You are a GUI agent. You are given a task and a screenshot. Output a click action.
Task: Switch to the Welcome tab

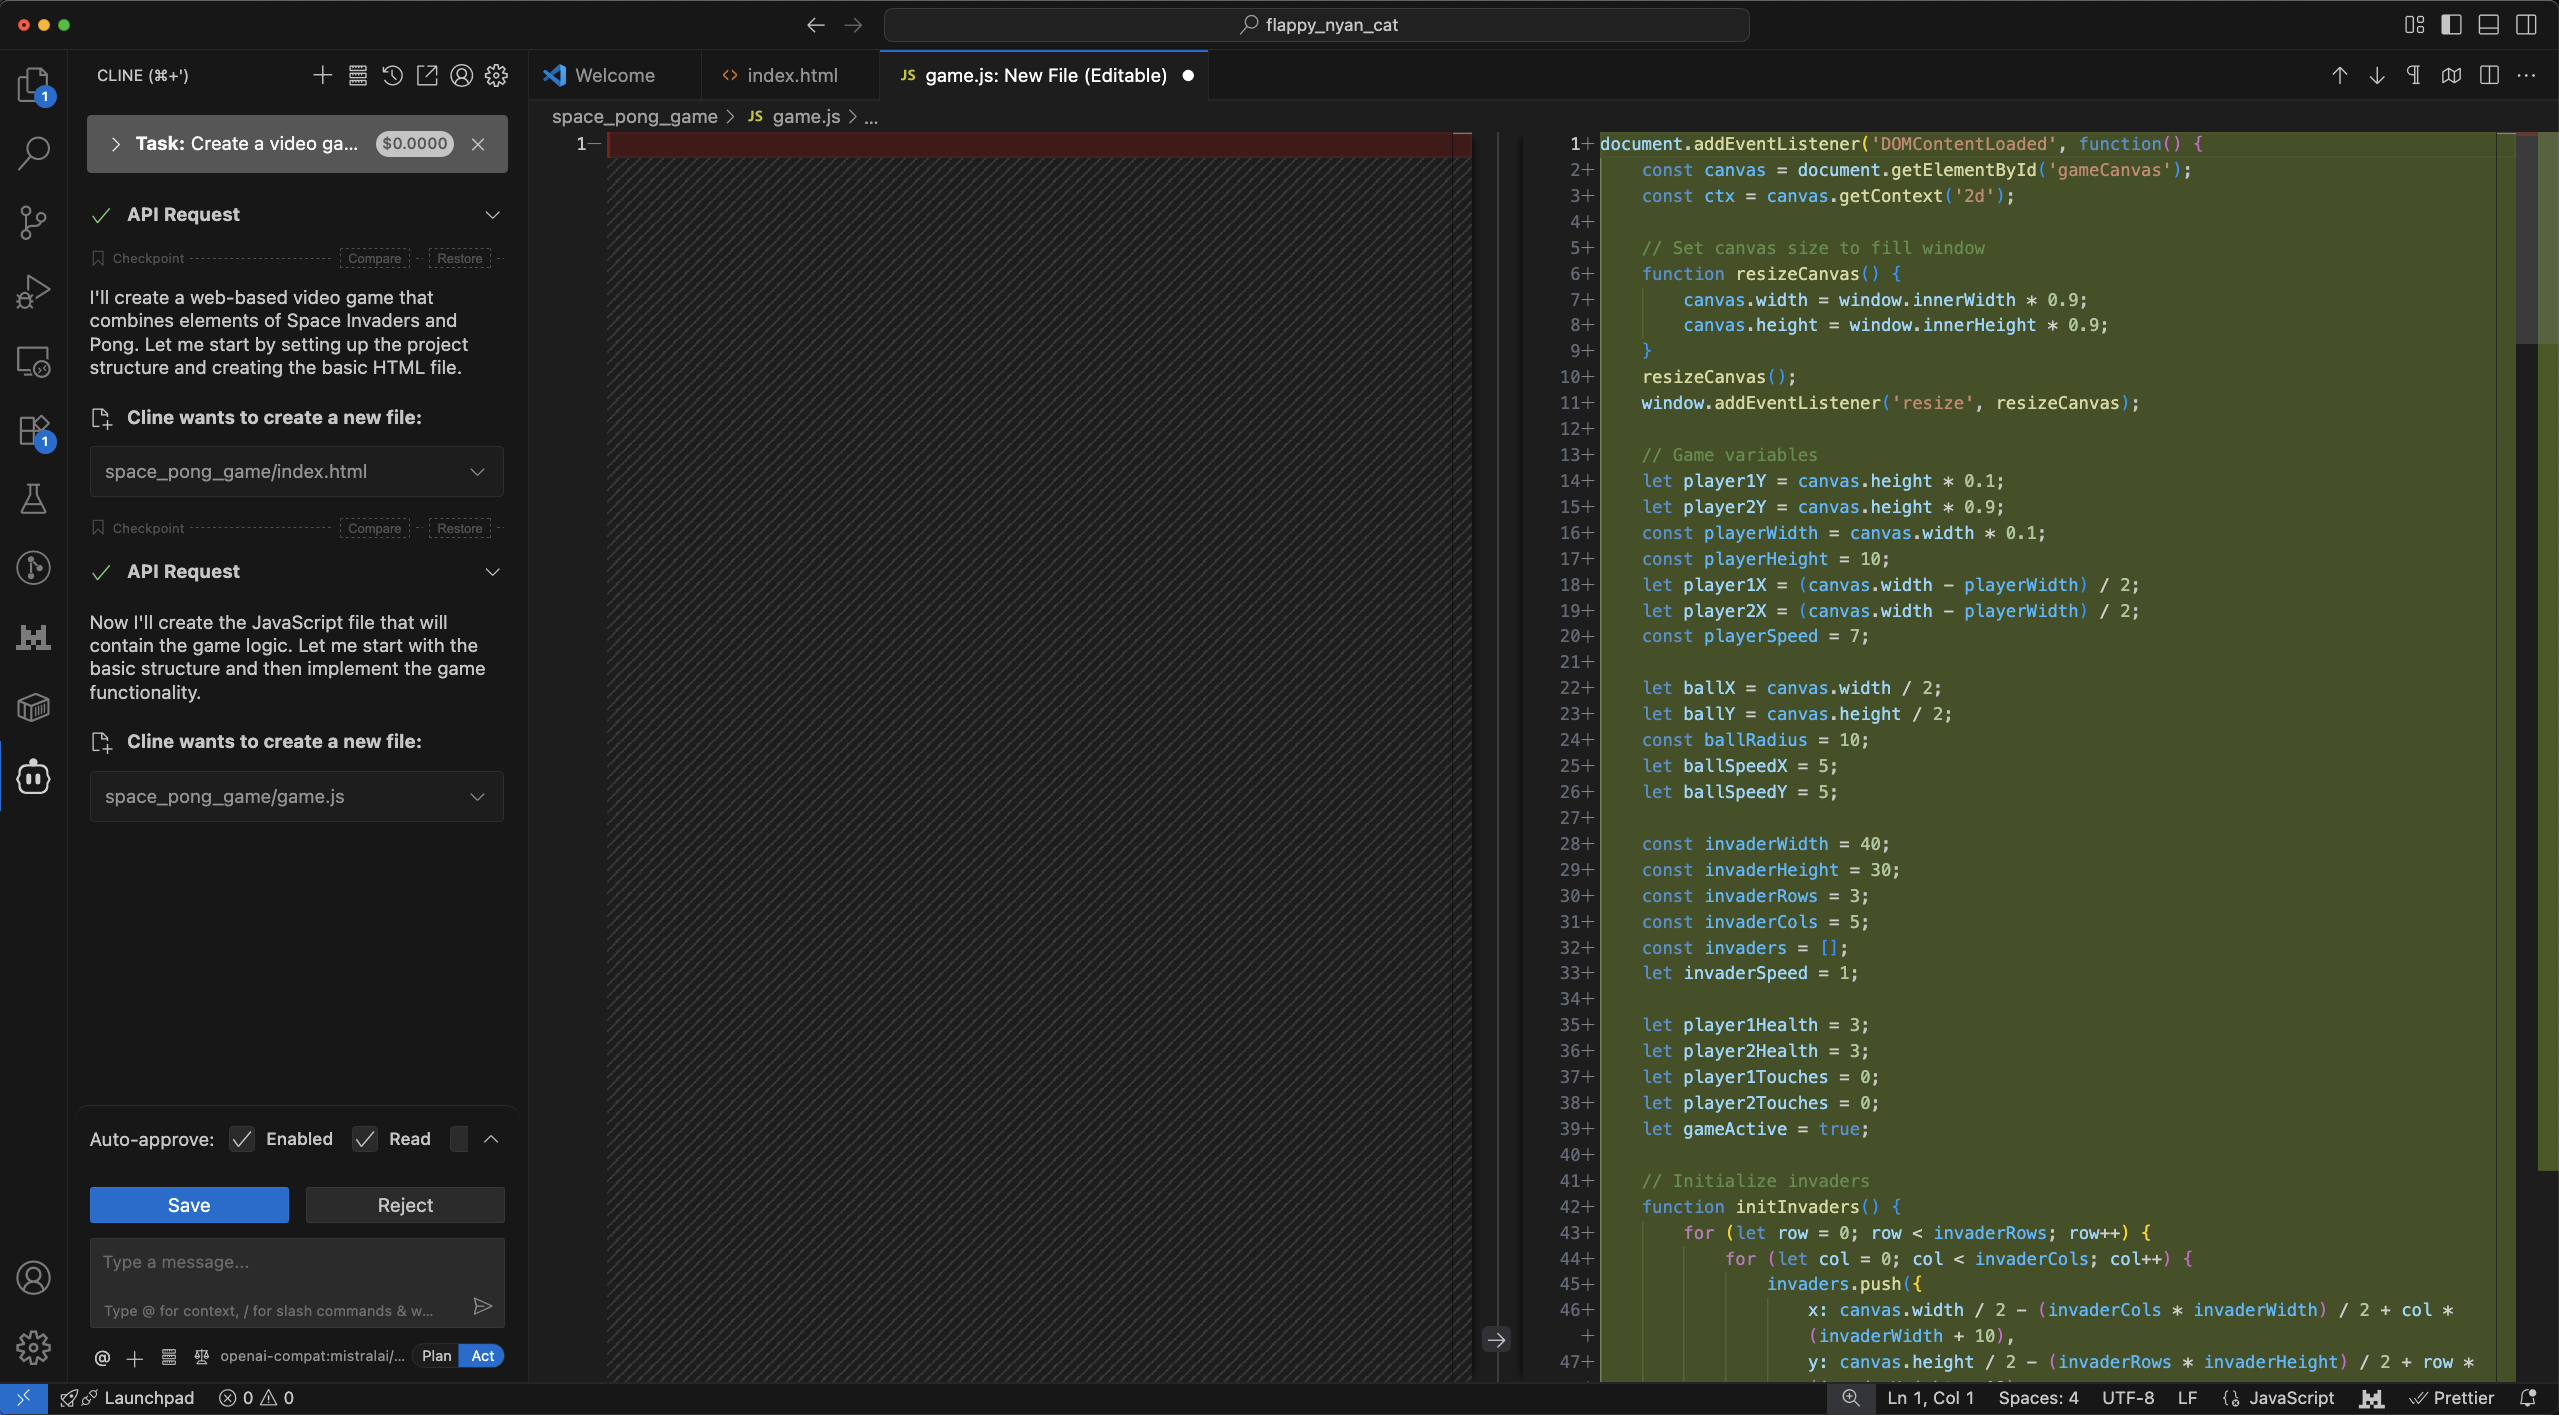coord(614,76)
